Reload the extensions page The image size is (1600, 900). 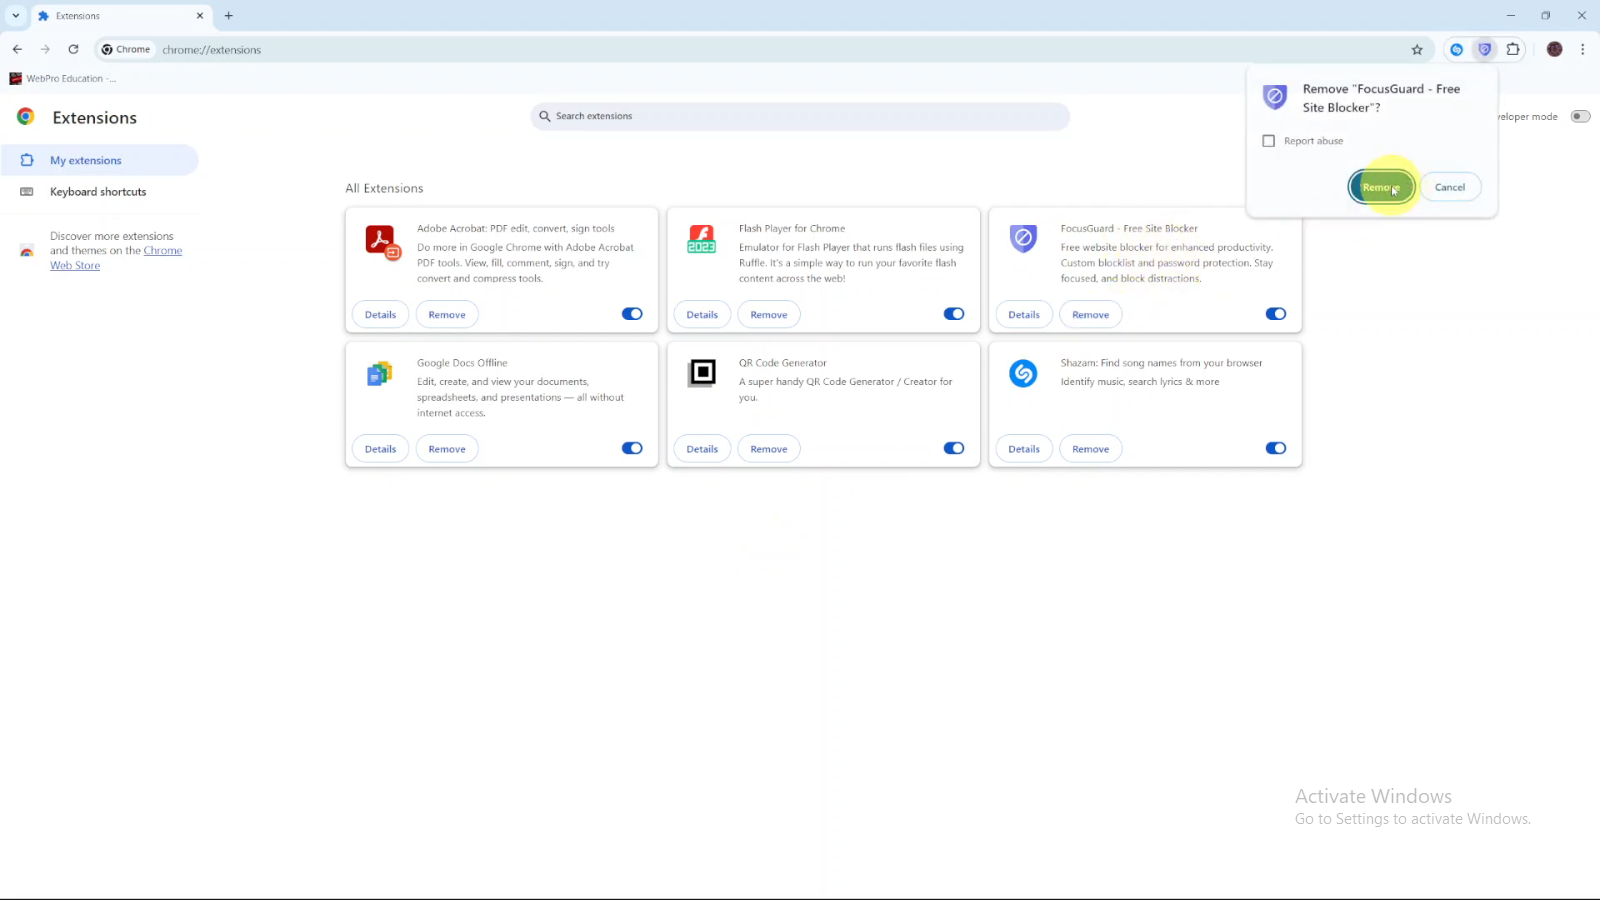73,49
